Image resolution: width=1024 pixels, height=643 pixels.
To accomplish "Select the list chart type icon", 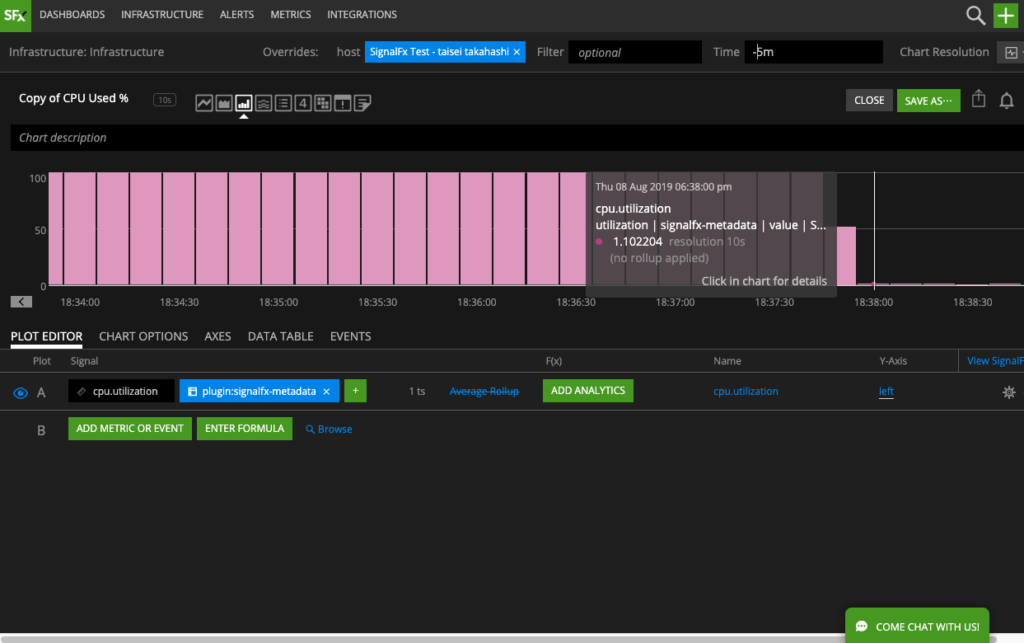I will [x=283, y=102].
